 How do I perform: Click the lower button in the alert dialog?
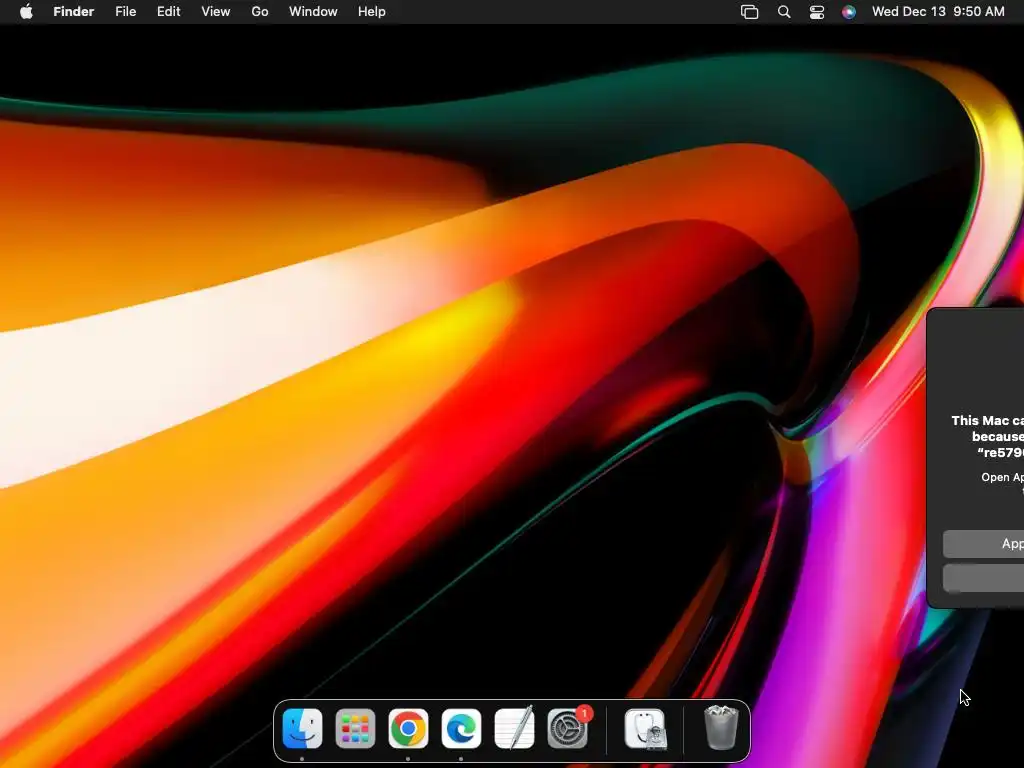984,579
